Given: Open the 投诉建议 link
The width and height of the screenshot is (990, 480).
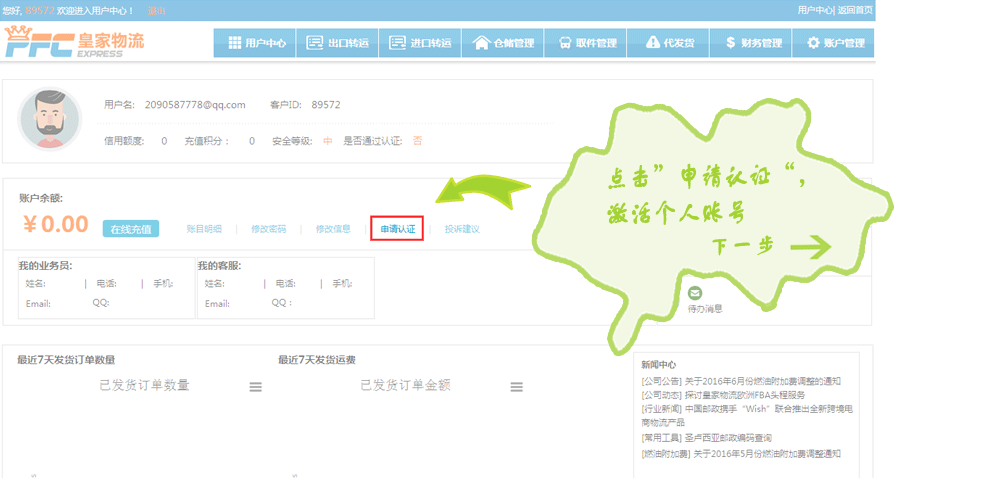Looking at the screenshot, I should tap(462, 229).
